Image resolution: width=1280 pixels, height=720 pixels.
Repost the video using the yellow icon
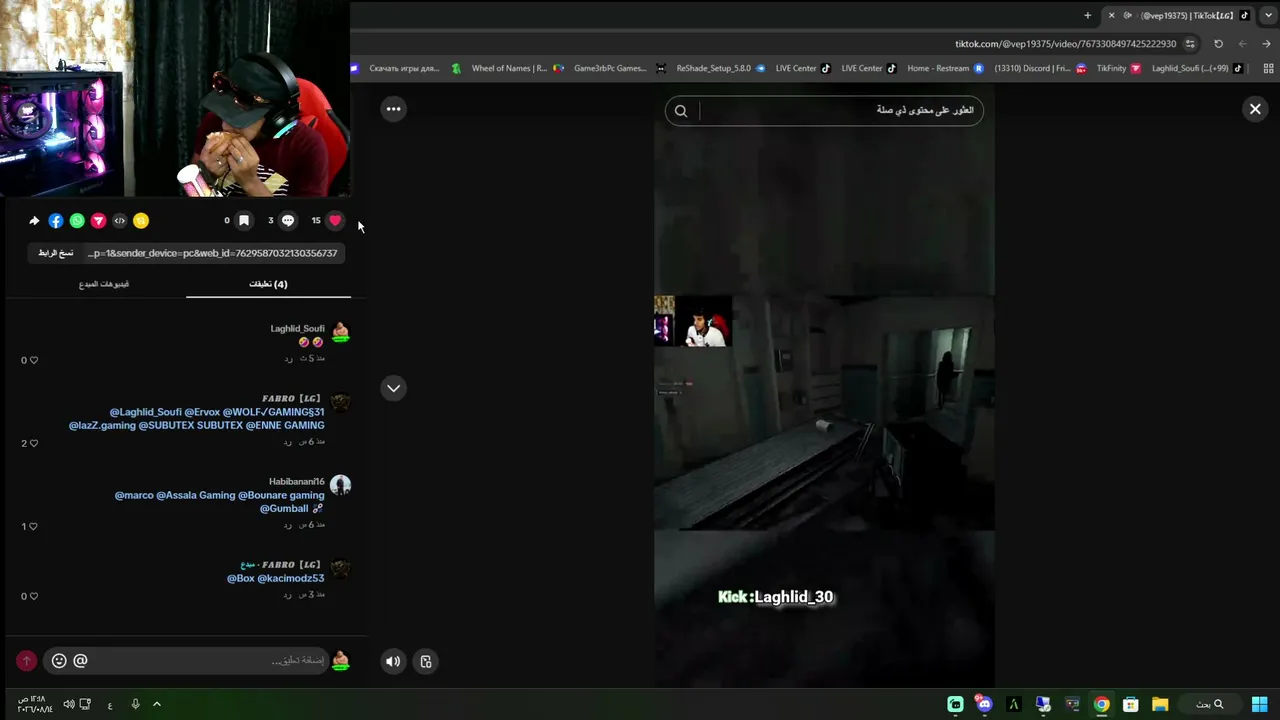(x=141, y=221)
